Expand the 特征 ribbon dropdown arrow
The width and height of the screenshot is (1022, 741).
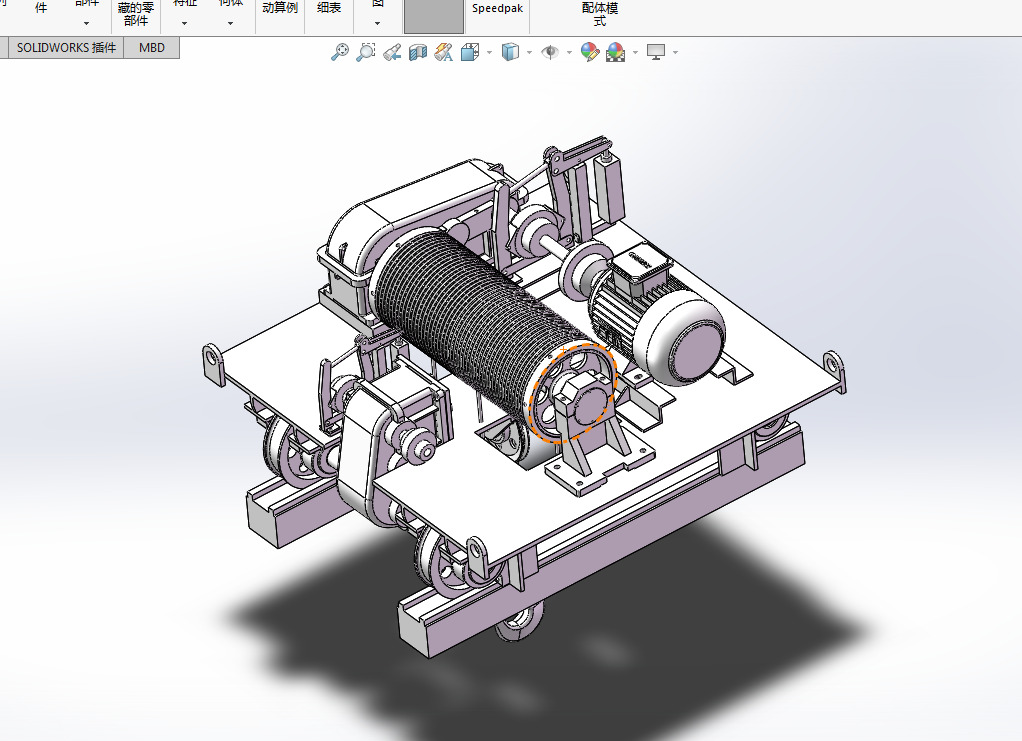[x=184, y=23]
